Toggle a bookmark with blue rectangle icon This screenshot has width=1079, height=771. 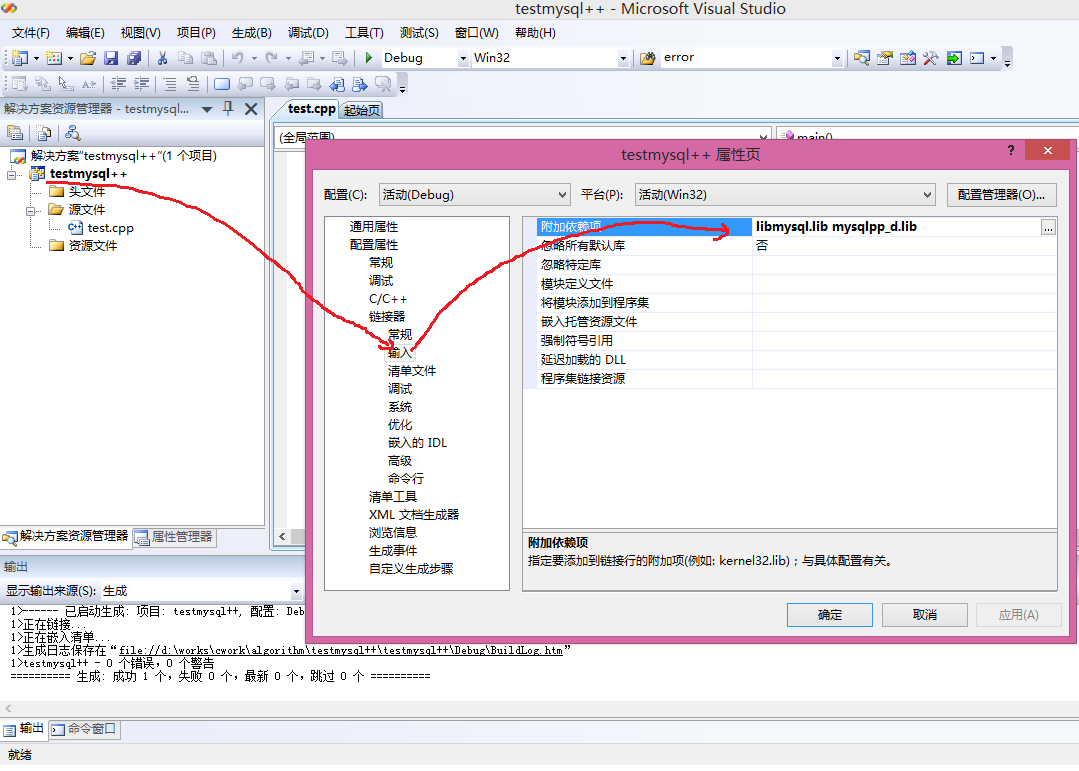pos(222,84)
